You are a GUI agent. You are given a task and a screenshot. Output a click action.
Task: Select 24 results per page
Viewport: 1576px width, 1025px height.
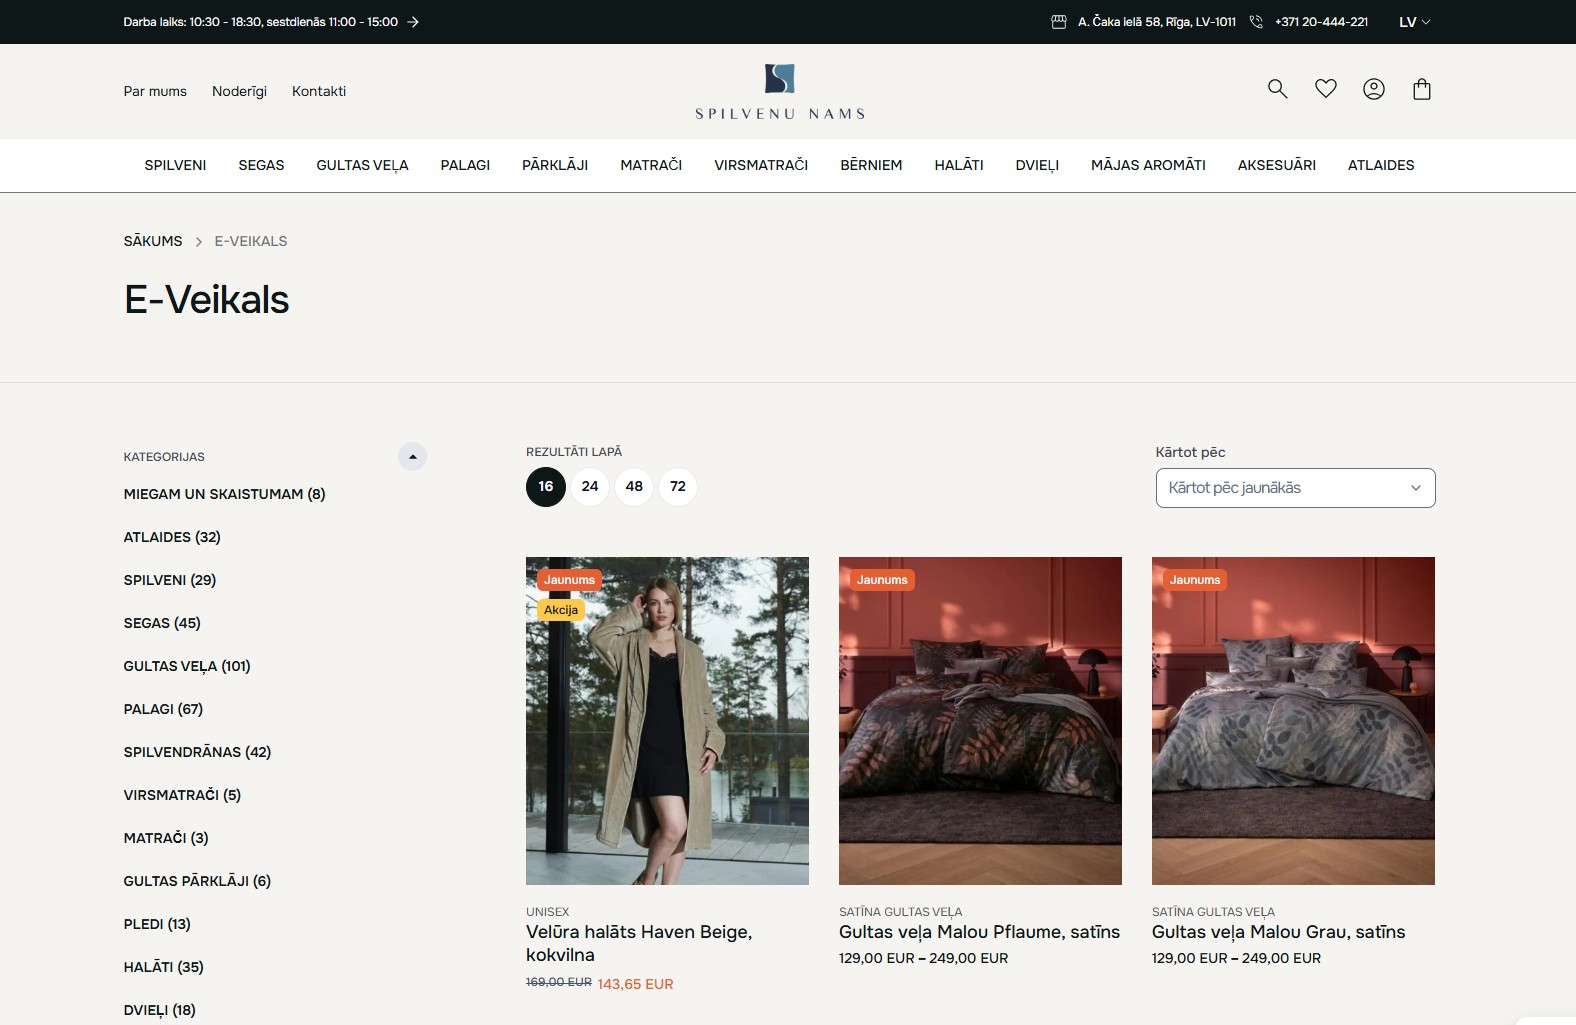click(x=590, y=487)
